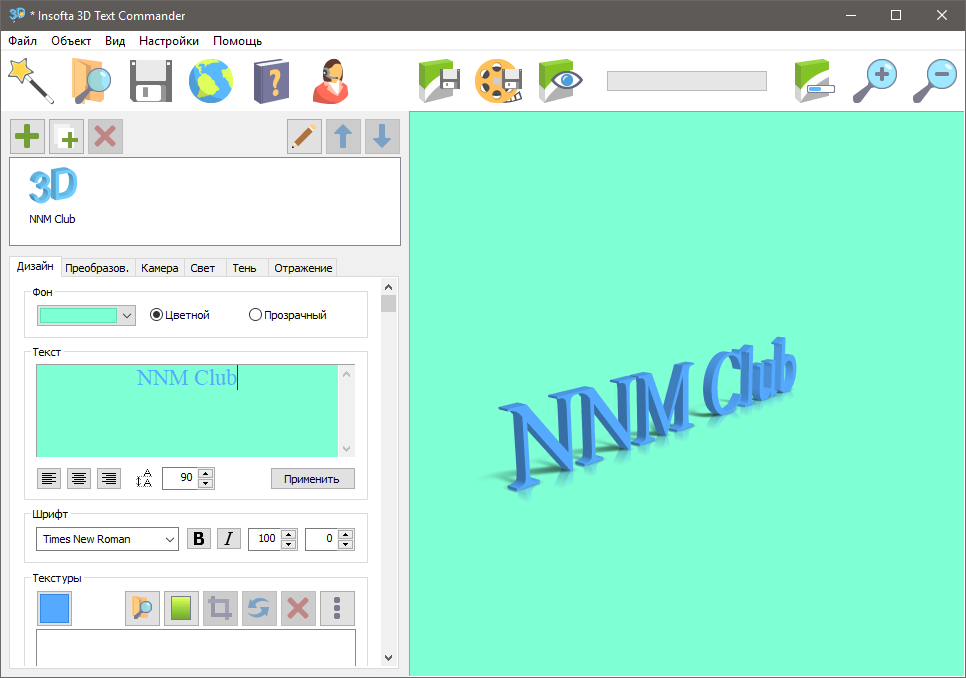Toggle italic font style
The image size is (966, 678).
point(229,539)
